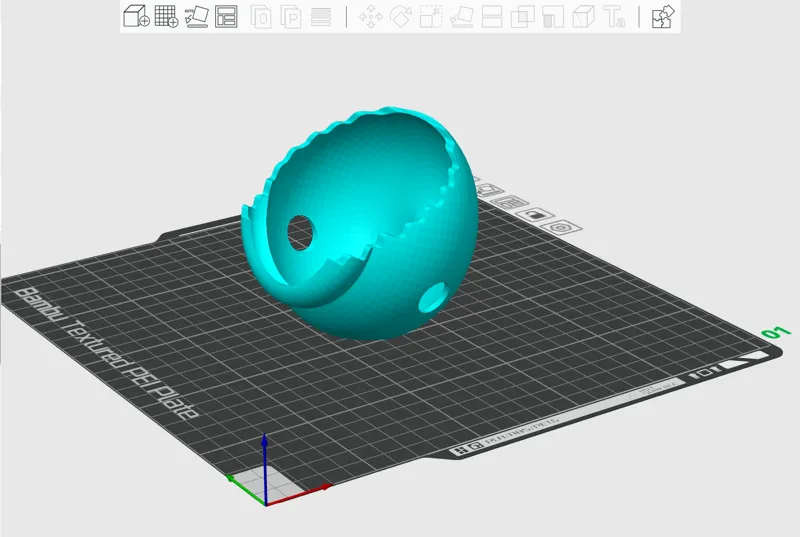Image resolution: width=800 pixels, height=537 pixels.
Task: Arrange objects on this plate icon
Action: click(509, 202)
